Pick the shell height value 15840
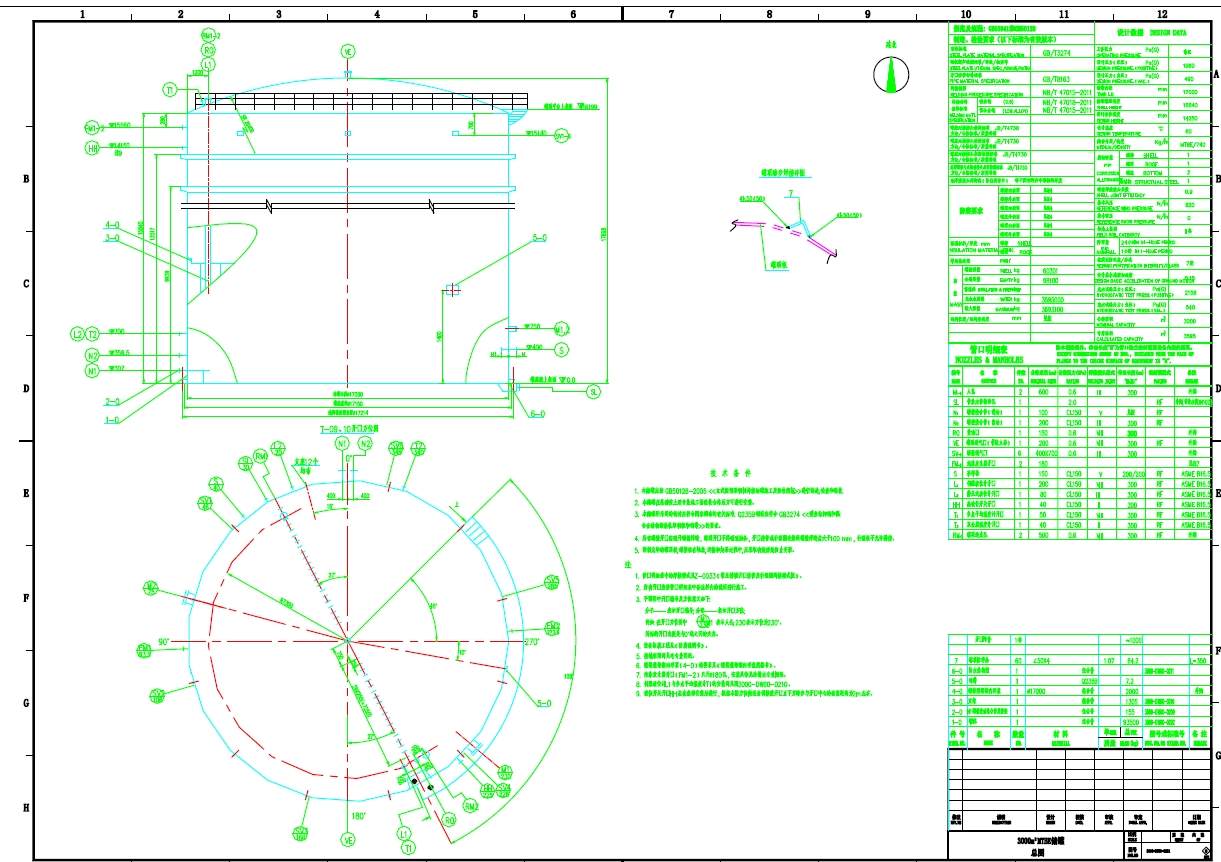Viewport: 1221px width, 862px height. [1189, 104]
